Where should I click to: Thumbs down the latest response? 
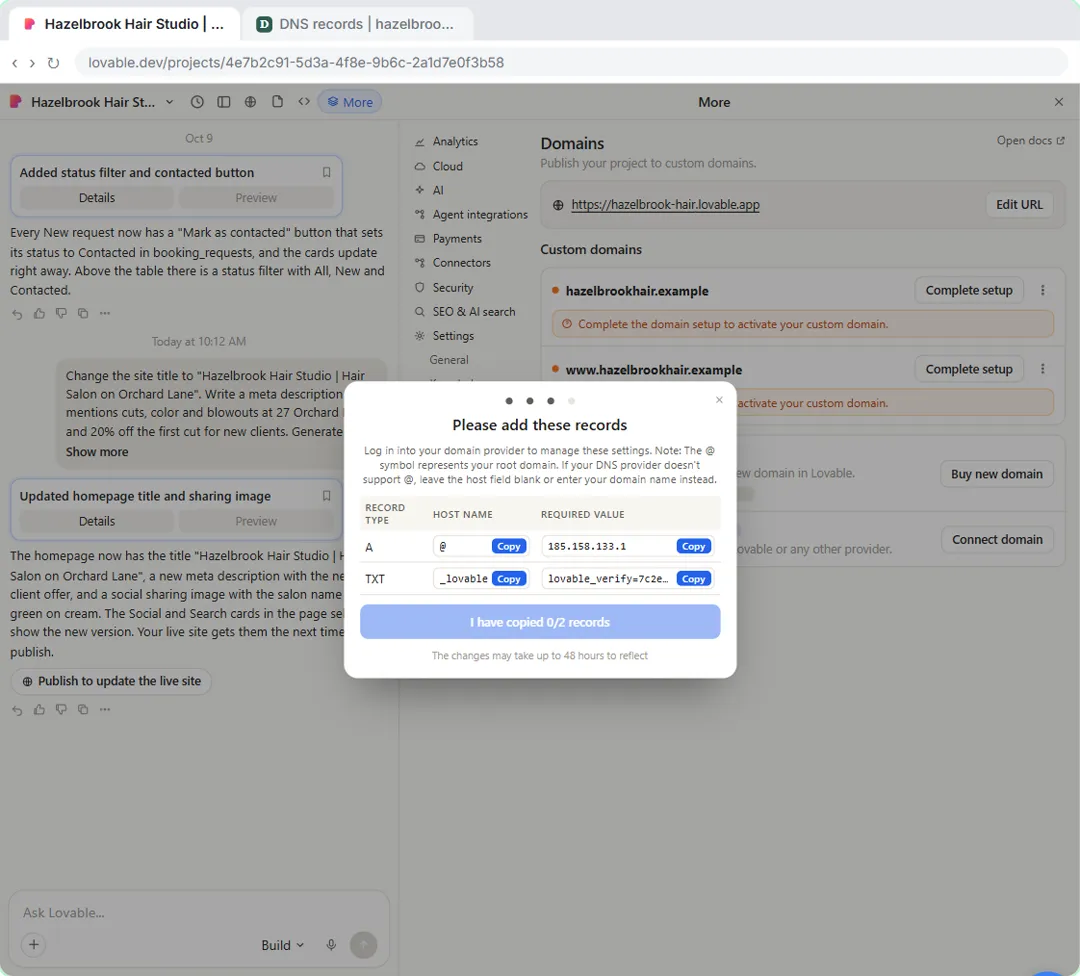point(61,709)
